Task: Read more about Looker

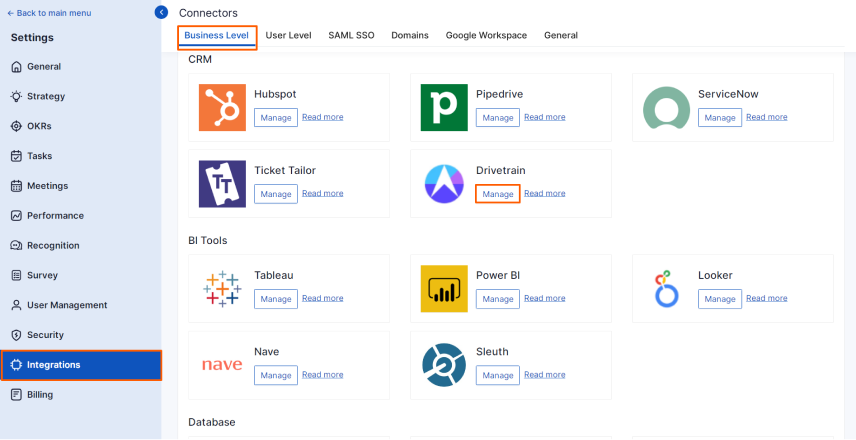Action: click(766, 298)
